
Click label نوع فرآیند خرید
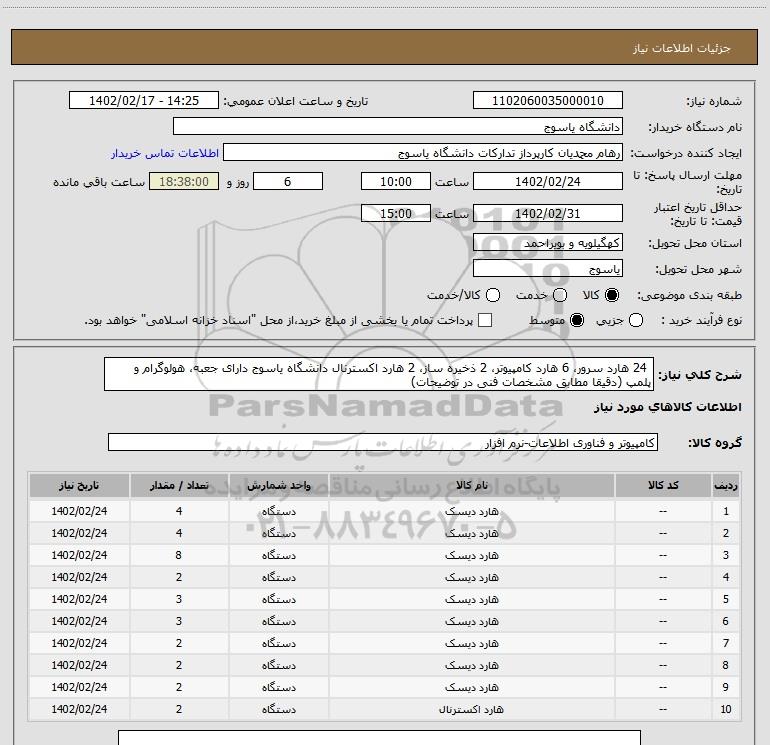(x=702, y=320)
